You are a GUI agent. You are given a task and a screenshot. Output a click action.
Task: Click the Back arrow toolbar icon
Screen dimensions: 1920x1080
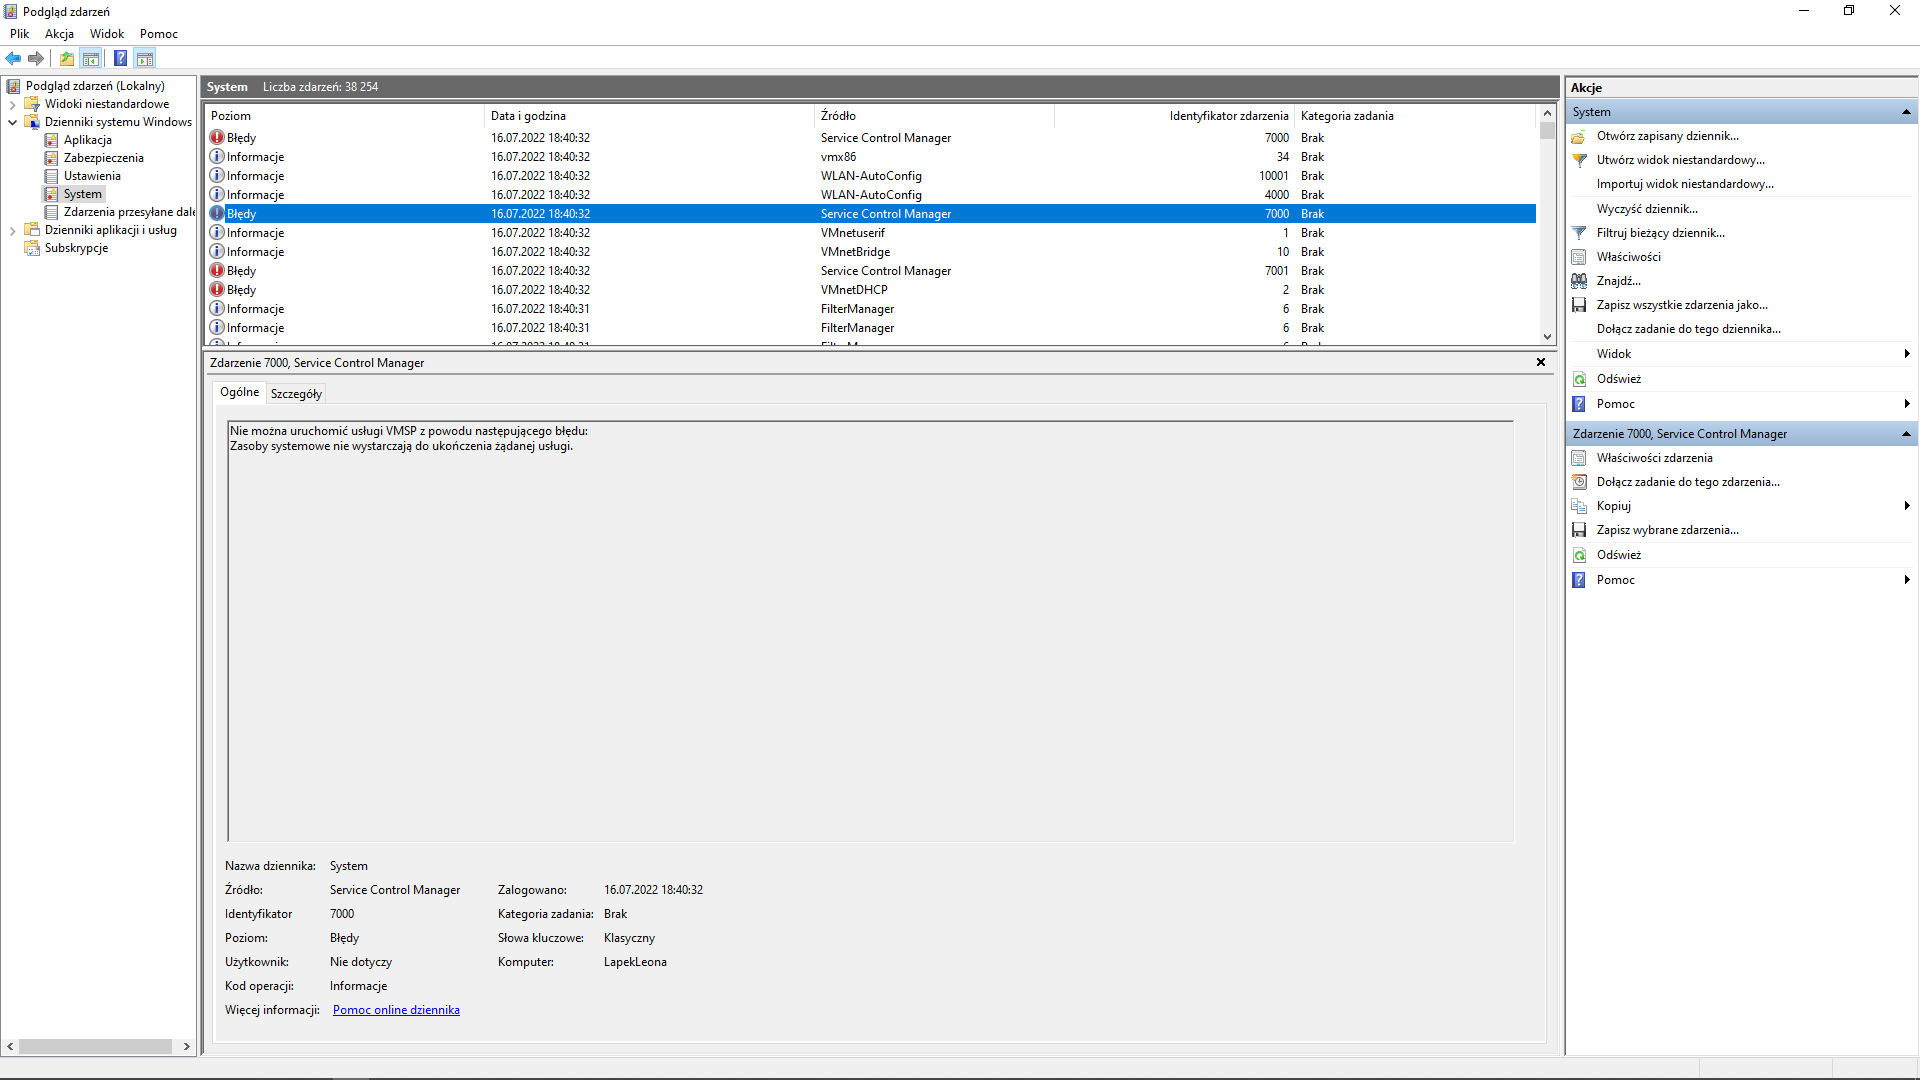click(13, 58)
